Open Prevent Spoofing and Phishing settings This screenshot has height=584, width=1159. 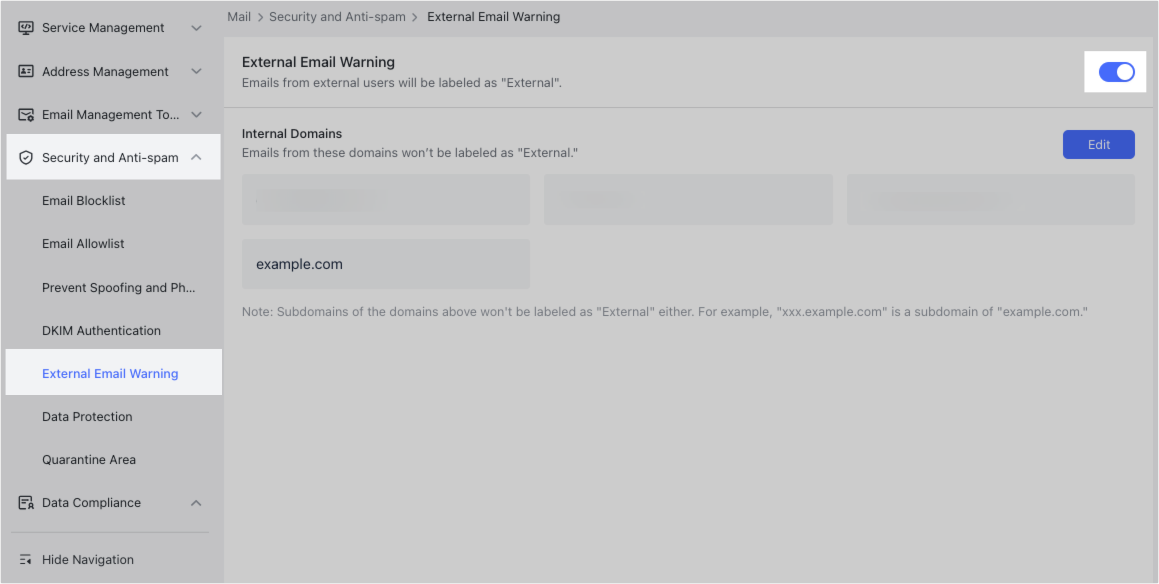click(x=119, y=287)
